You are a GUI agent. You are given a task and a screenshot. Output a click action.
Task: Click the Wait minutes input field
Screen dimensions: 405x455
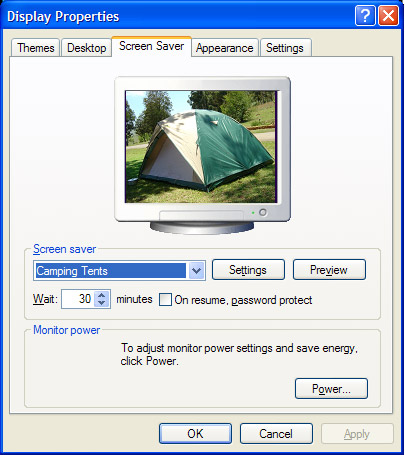pyautogui.click(x=78, y=299)
